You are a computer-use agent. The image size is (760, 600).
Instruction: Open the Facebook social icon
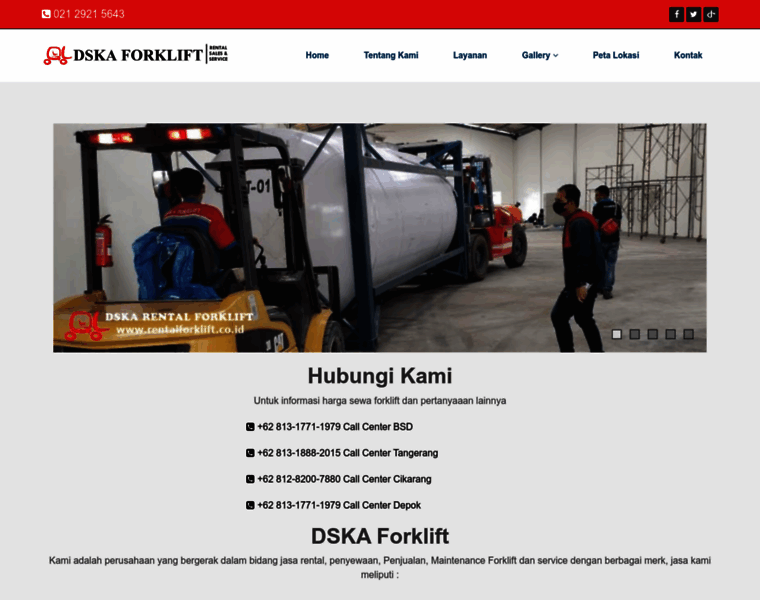coord(676,15)
